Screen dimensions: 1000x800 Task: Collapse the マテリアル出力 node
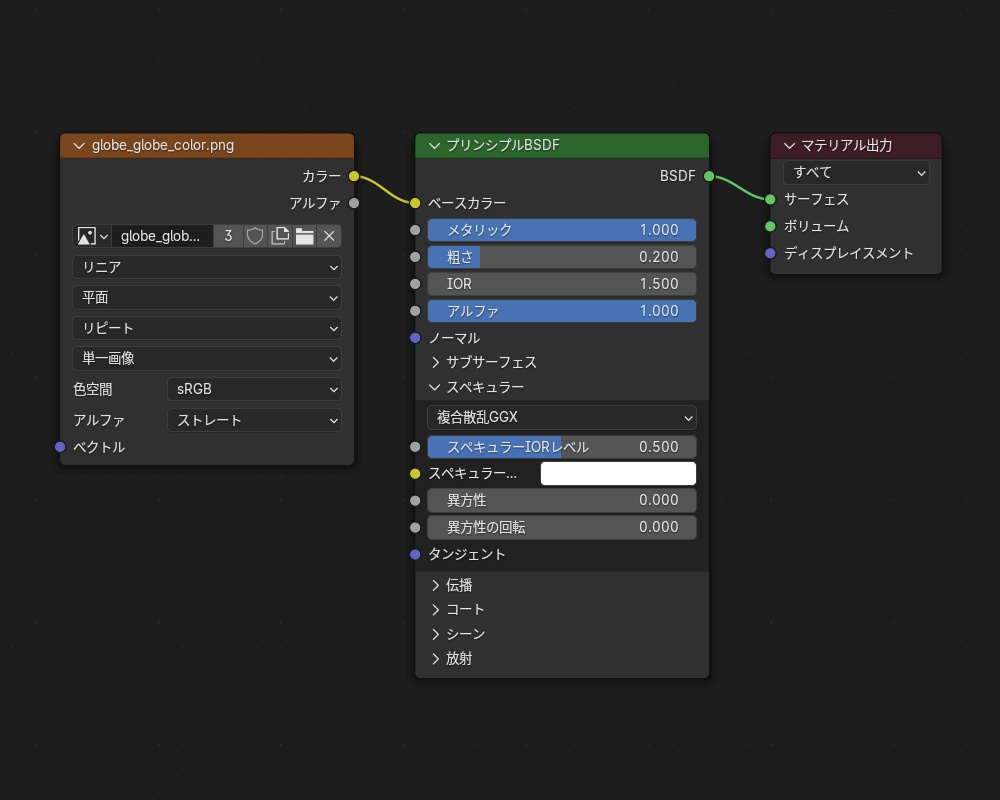point(790,146)
